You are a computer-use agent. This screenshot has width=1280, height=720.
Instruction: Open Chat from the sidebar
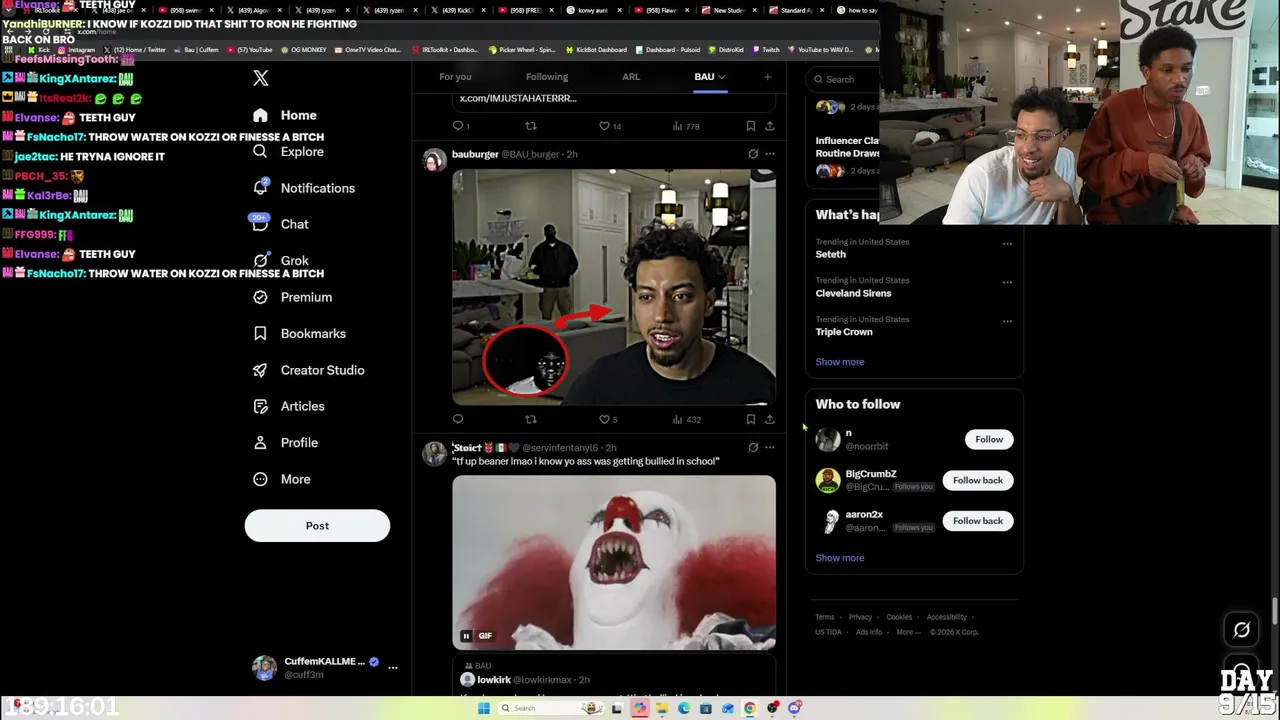coord(280,224)
